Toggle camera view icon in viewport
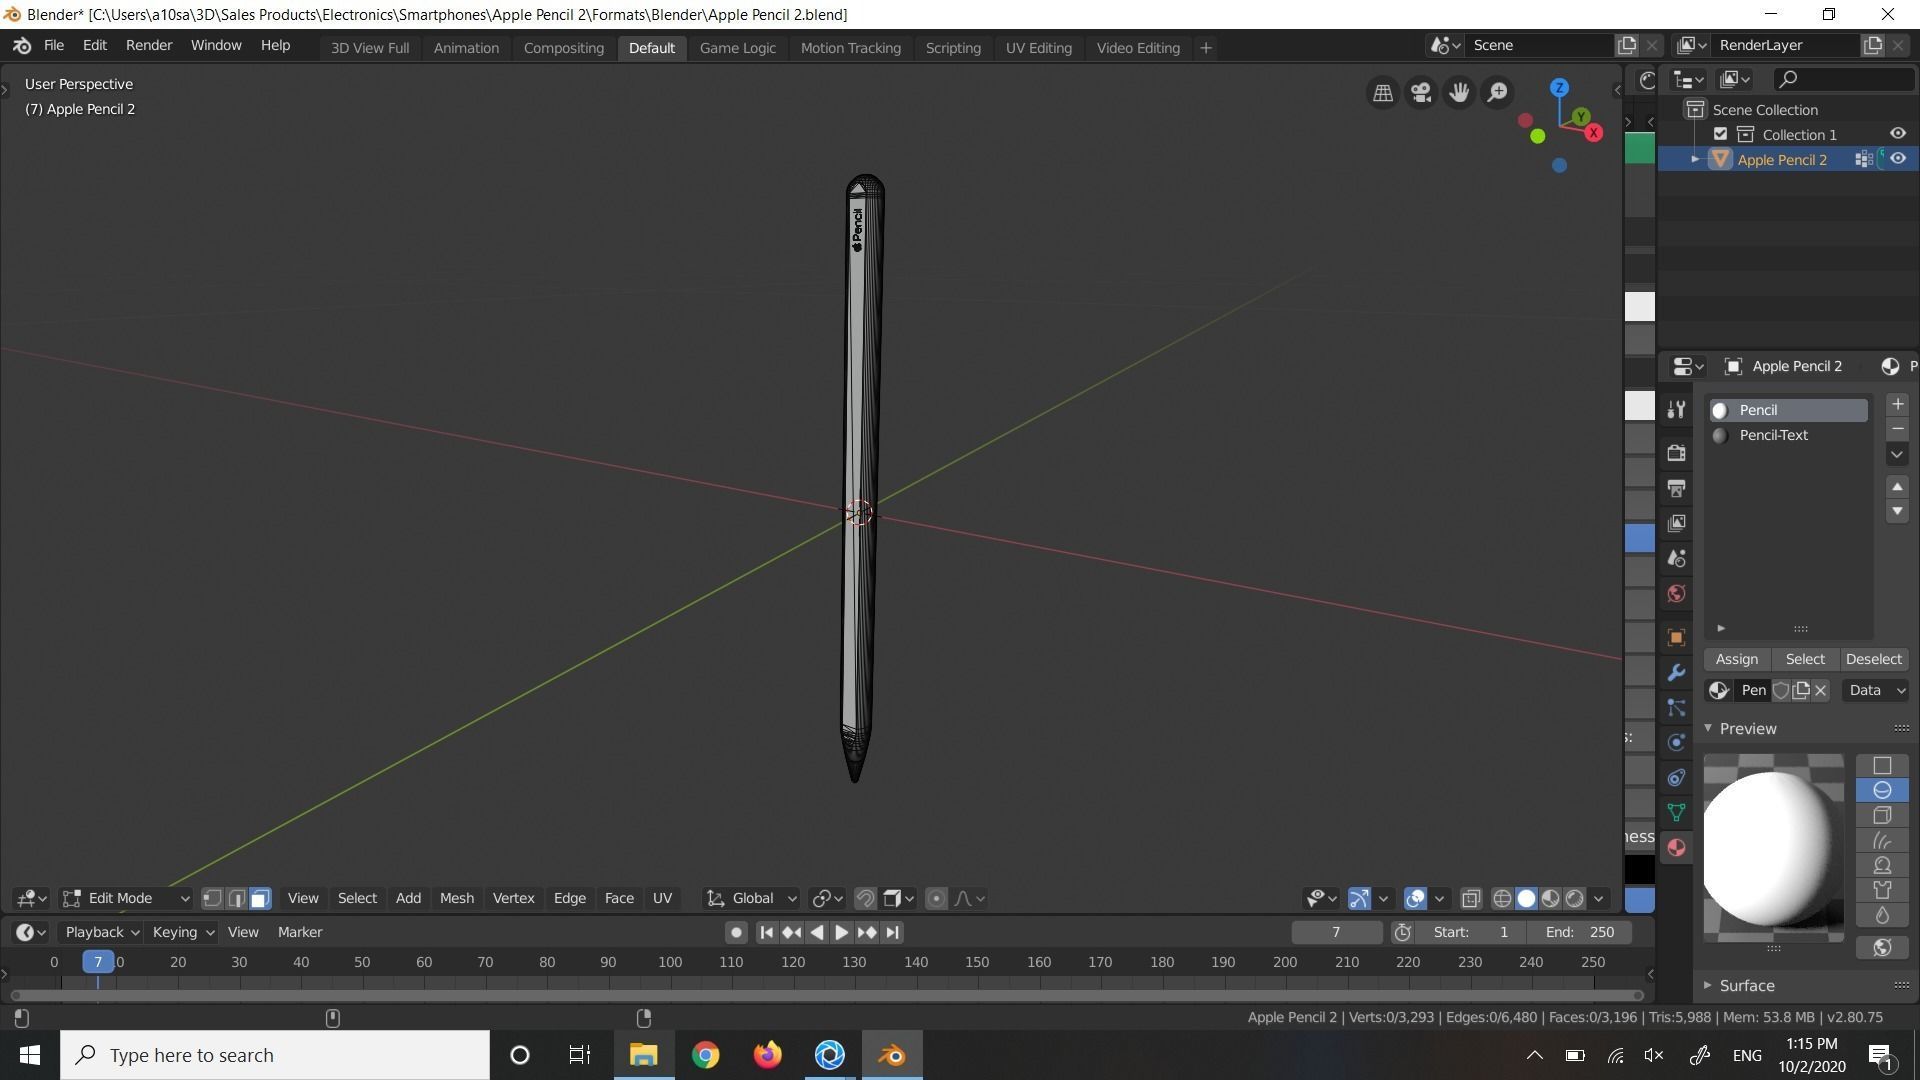The width and height of the screenshot is (1920, 1080). pos(1421,93)
